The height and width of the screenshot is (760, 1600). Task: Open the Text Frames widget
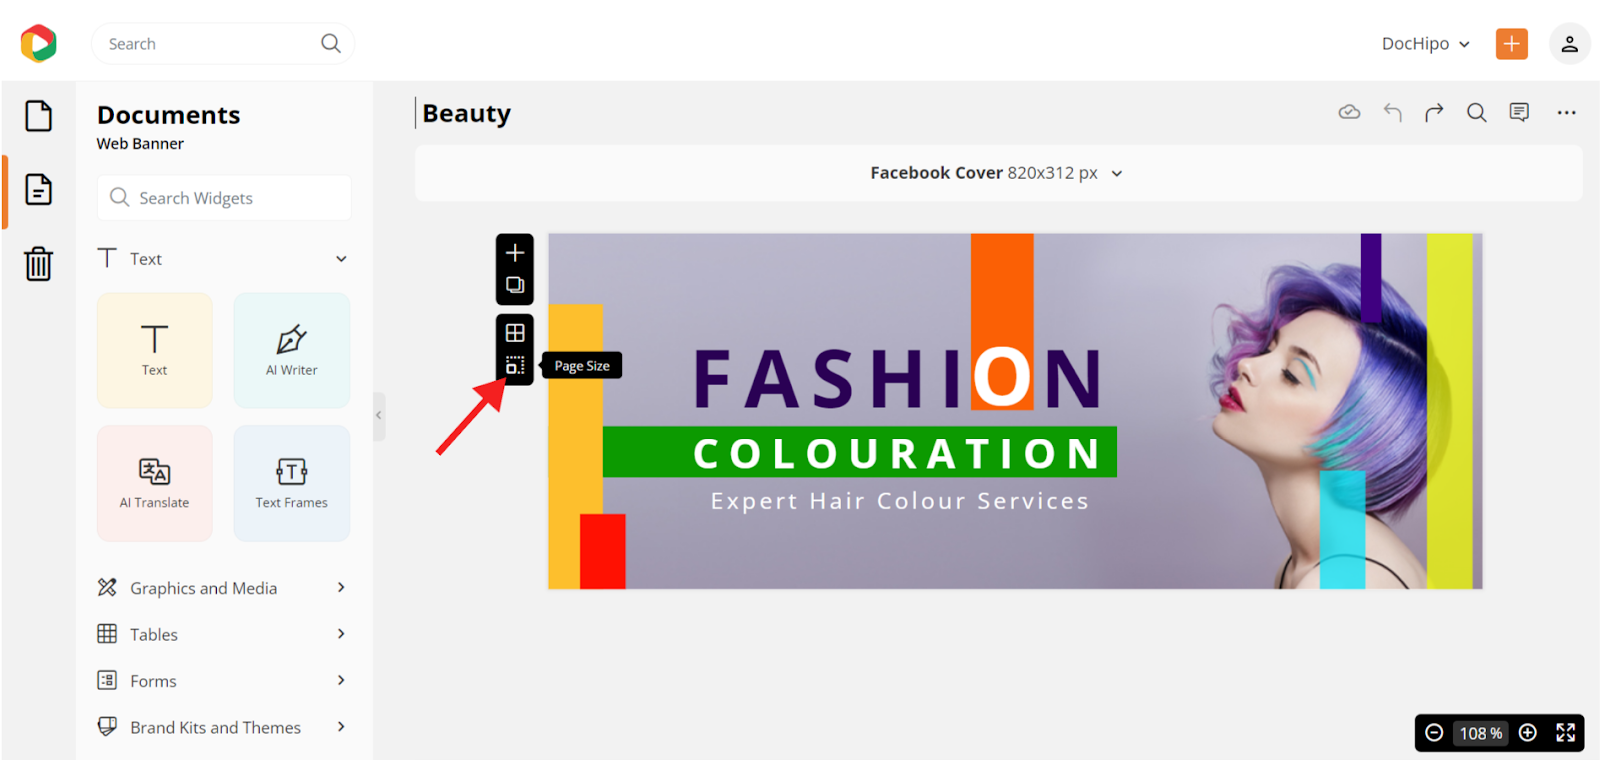pos(292,483)
